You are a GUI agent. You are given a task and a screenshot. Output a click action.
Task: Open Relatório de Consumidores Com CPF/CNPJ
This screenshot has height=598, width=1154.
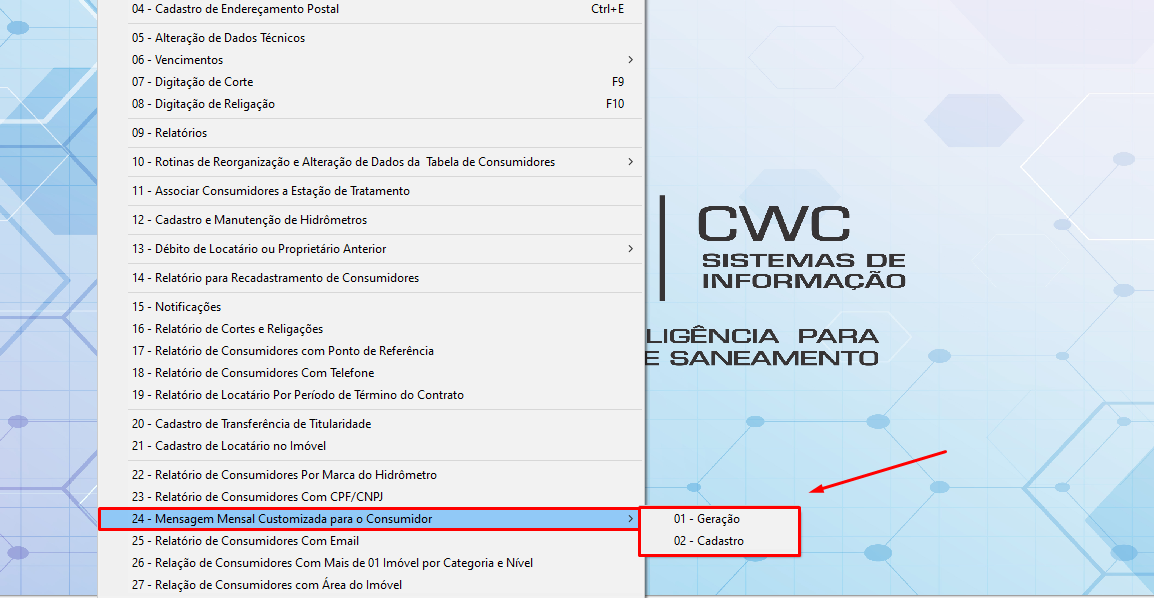tap(257, 497)
